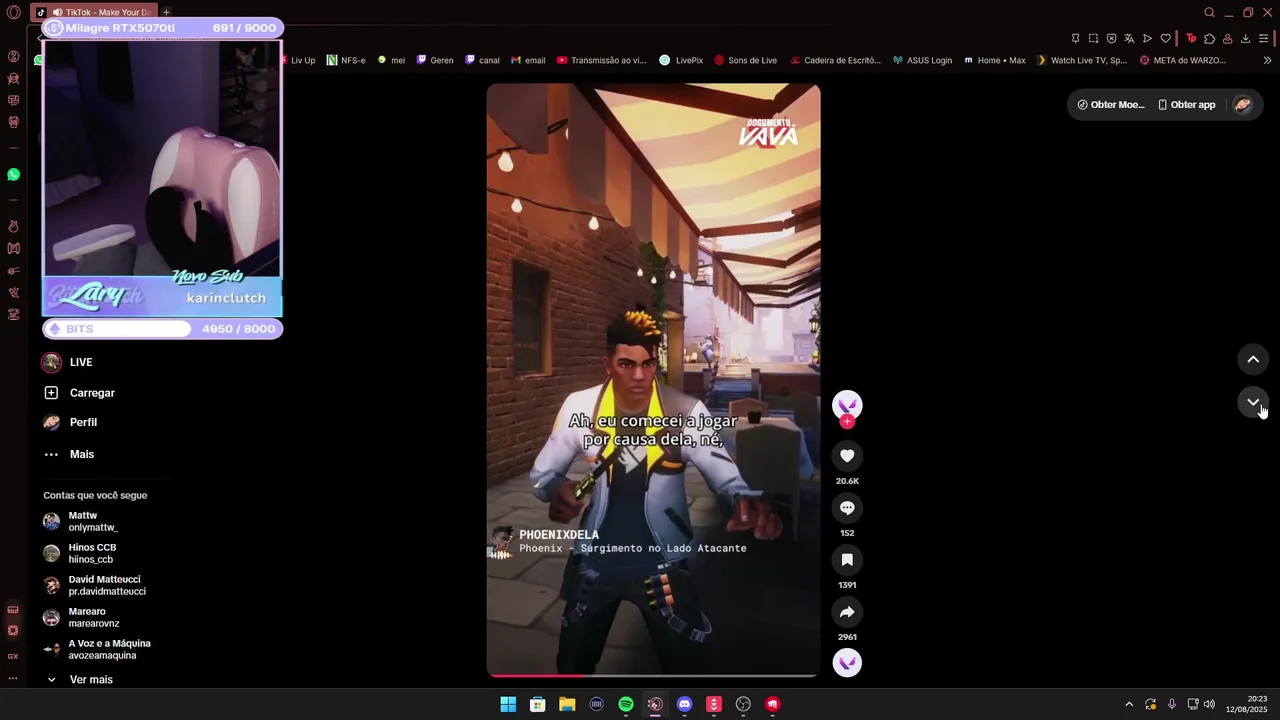The height and width of the screenshot is (720, 1280).
Task: Show hidden system tray icons
Action: click(x=1129, y=704)
